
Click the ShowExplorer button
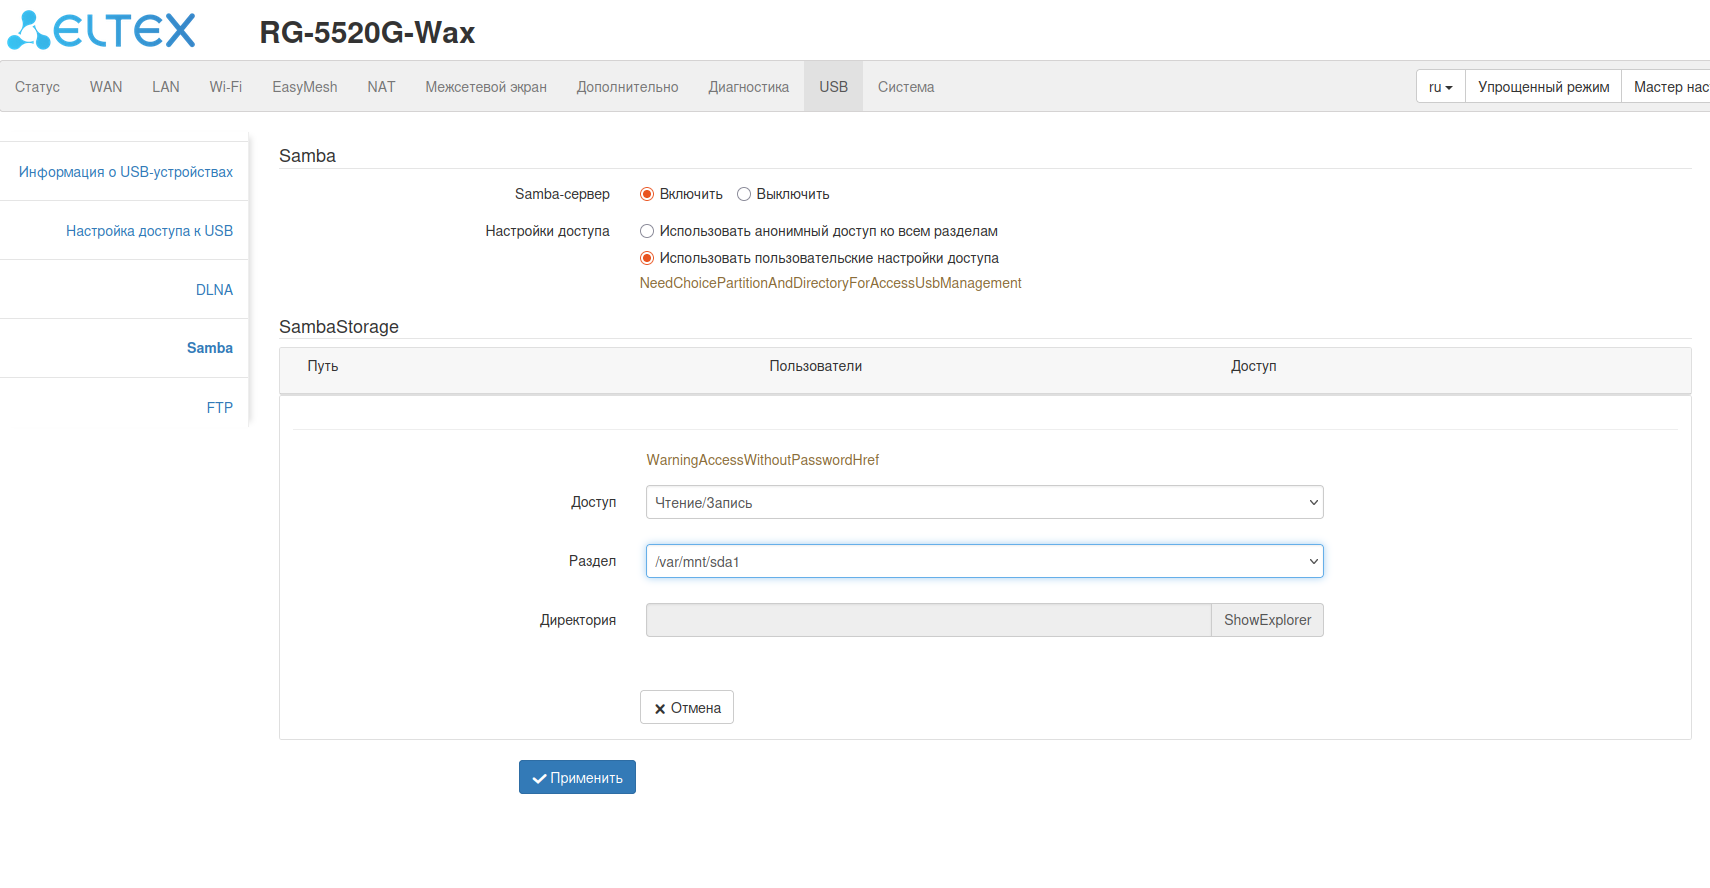1267,620
